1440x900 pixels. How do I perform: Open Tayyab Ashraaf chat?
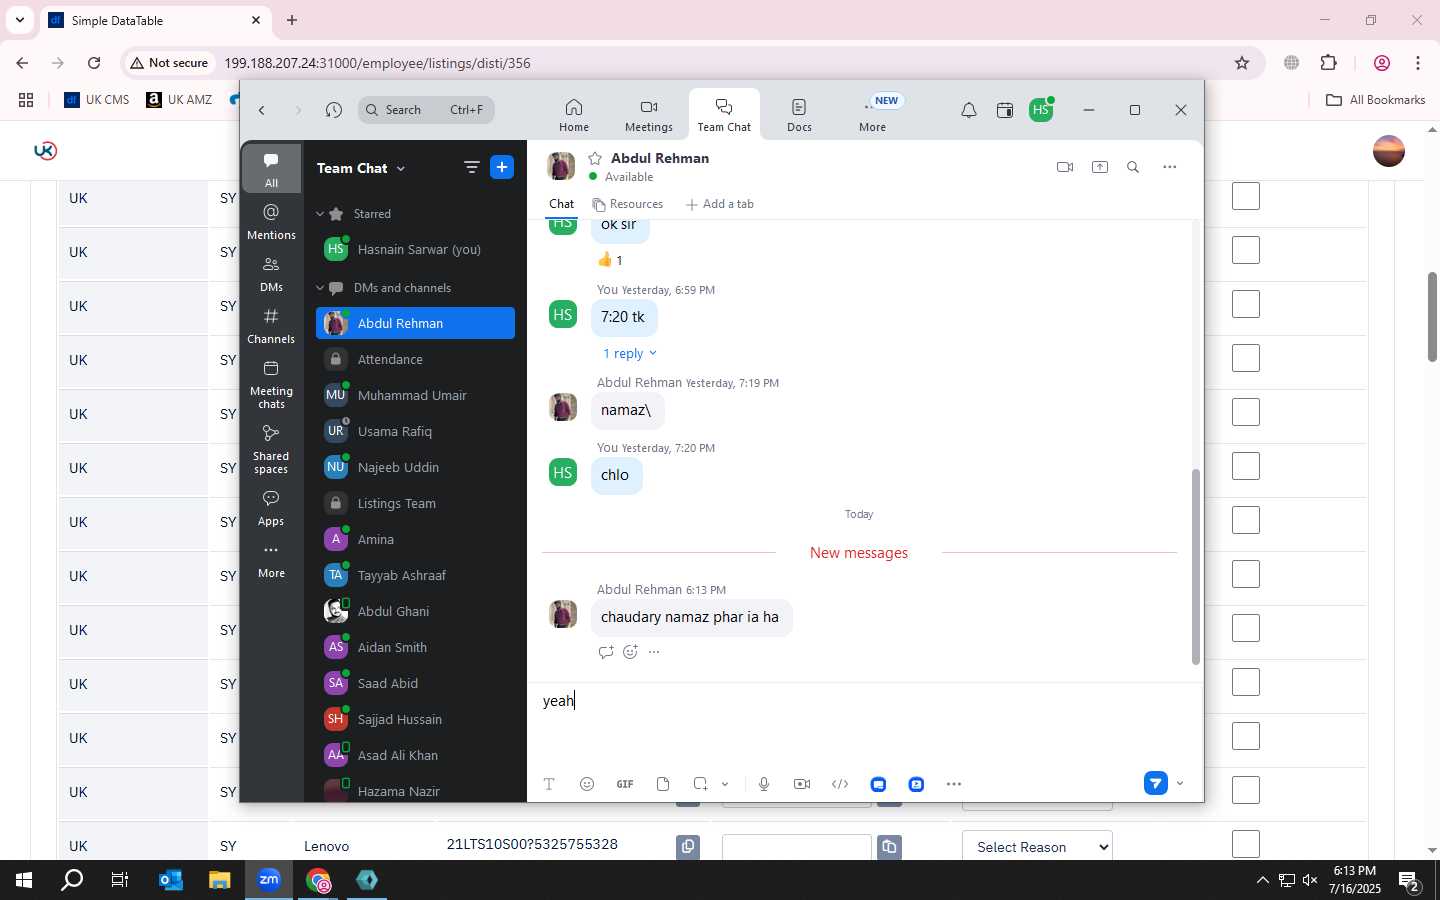(415, 576)
